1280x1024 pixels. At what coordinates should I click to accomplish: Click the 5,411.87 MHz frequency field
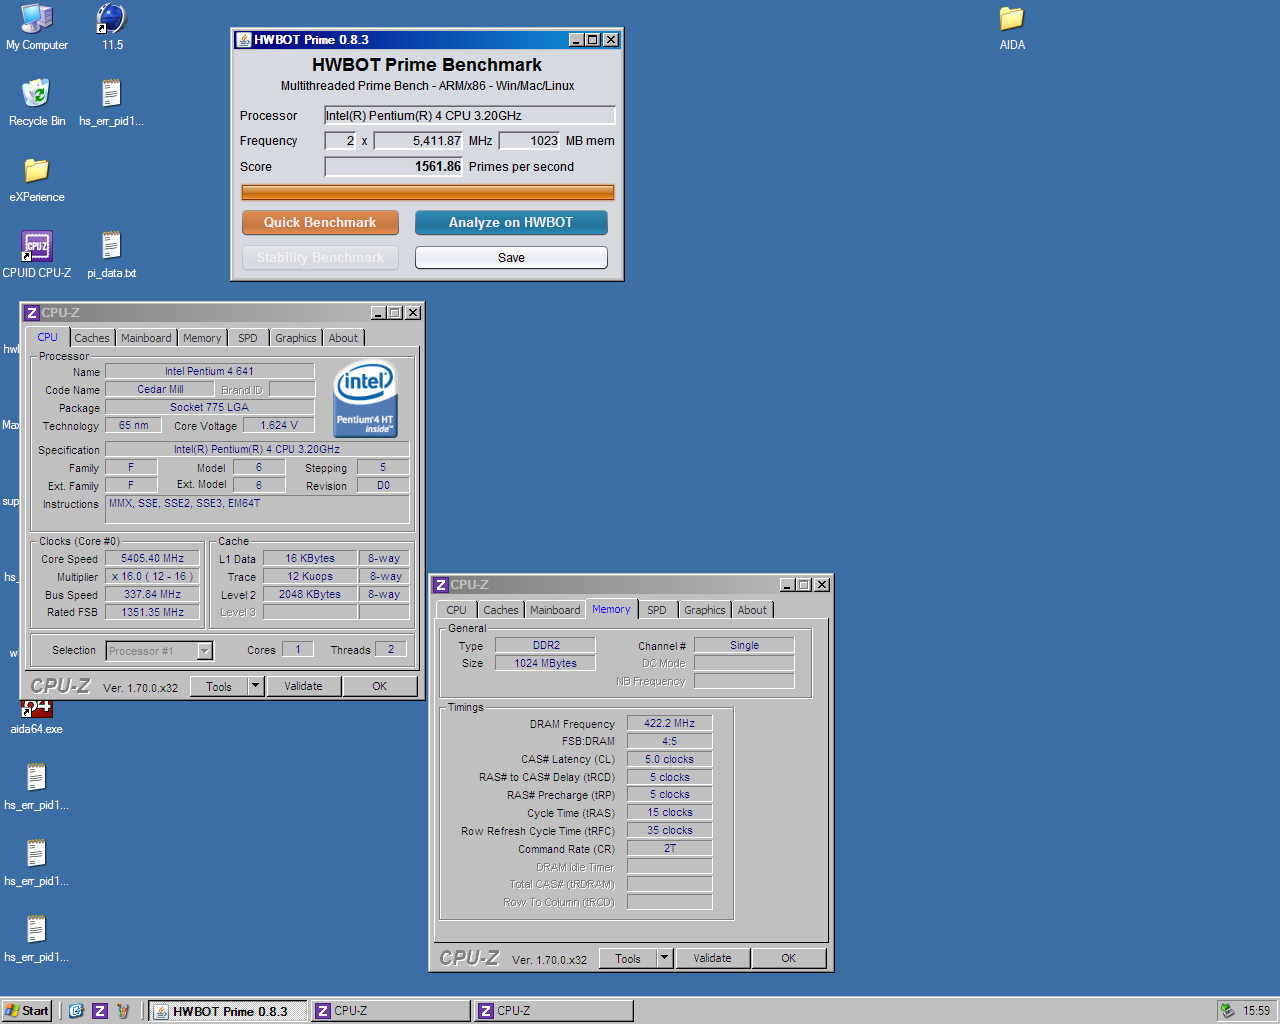419,141
